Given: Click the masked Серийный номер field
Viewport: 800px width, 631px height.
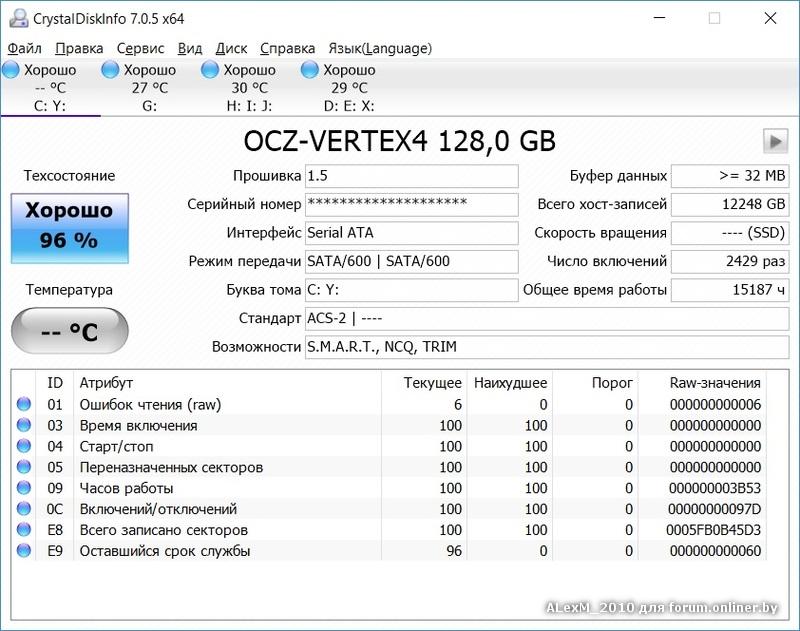Looking at the screenshot, I should [x=412, y=205].
